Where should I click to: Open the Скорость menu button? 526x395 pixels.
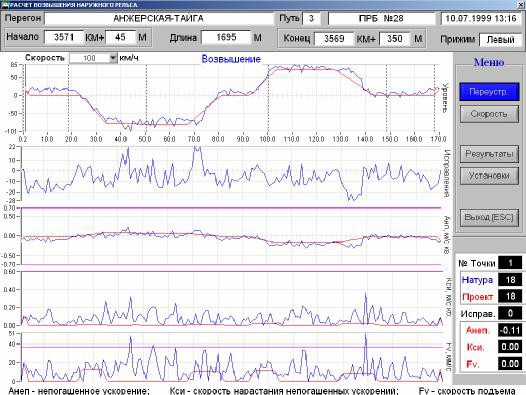pos(489,114)
